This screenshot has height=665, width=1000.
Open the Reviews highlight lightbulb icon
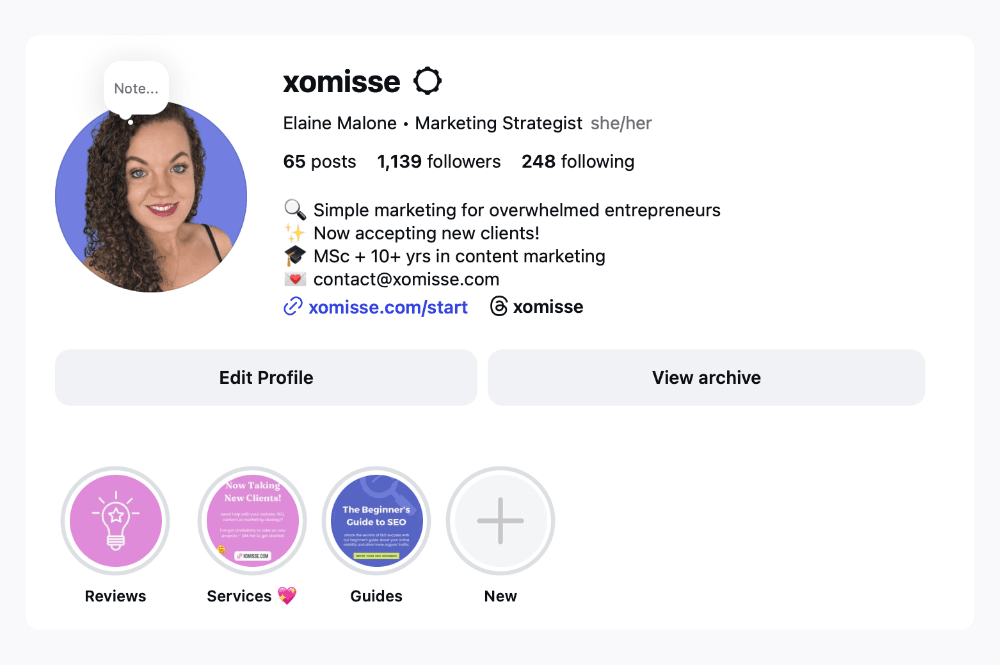115,521
